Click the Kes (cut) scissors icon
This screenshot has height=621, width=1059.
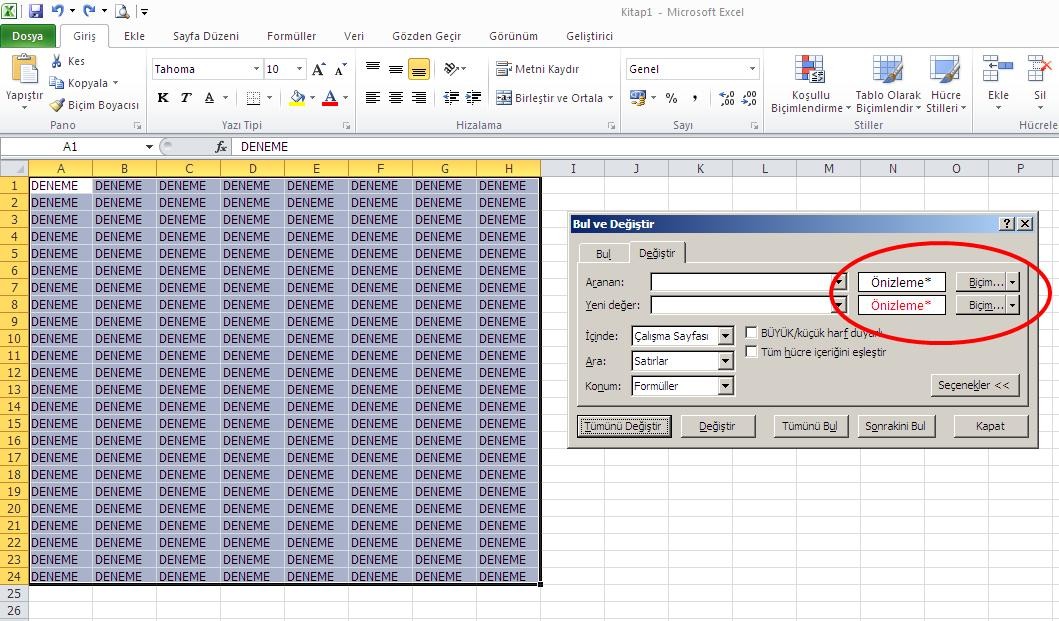coord(57,62)
